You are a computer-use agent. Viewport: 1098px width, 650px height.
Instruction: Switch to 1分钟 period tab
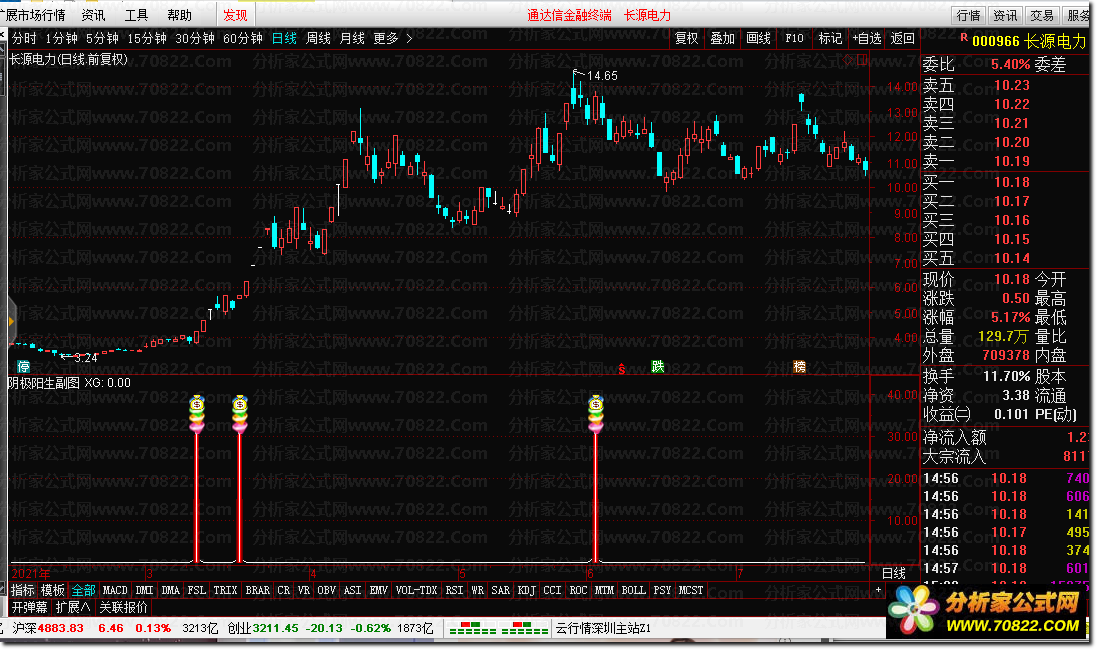62,39
